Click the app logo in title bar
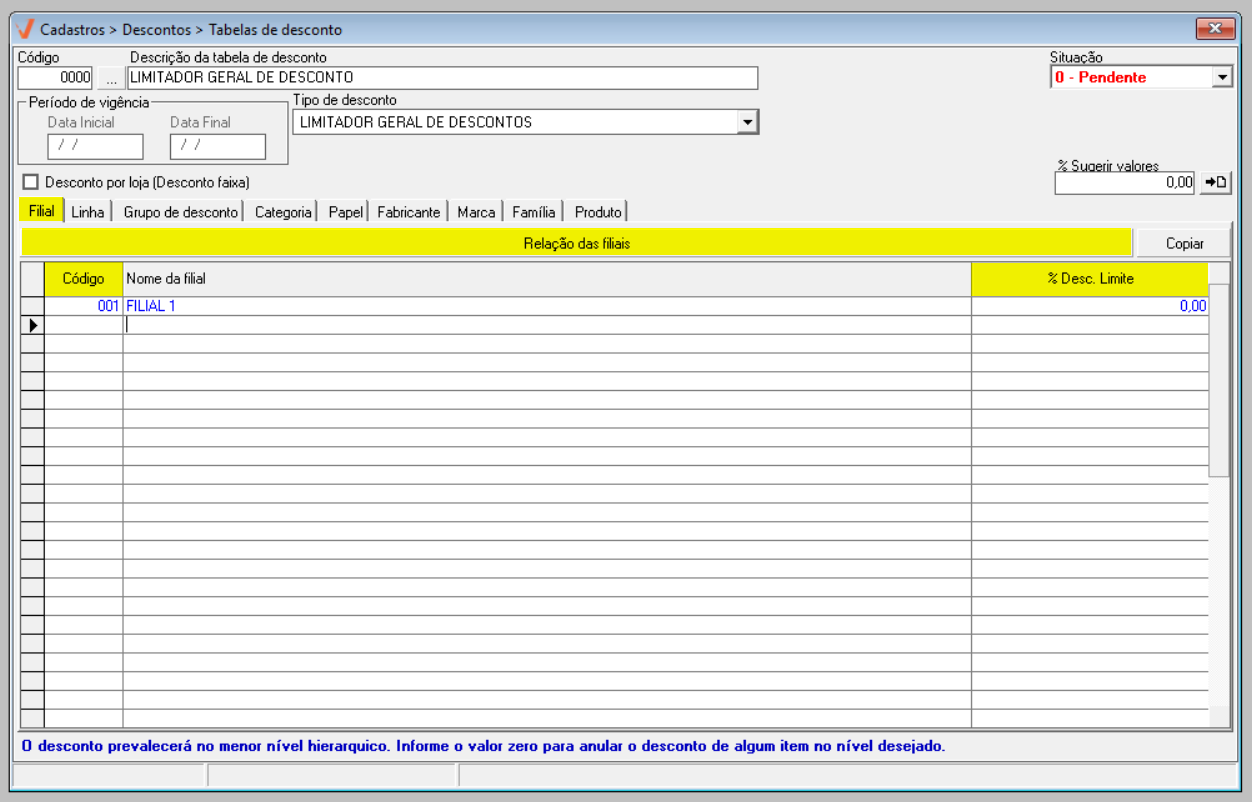This screenshot has width=1252, height=802. click(x=25, y=29)
